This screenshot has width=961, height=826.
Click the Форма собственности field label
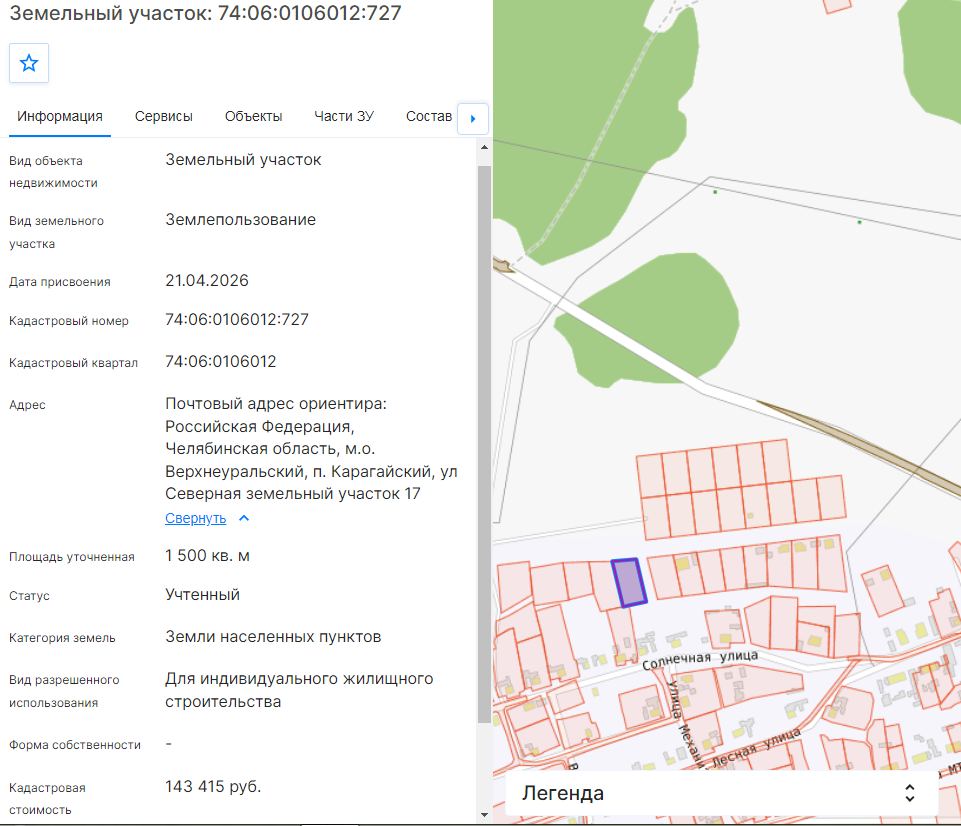[x=75, y=745]
